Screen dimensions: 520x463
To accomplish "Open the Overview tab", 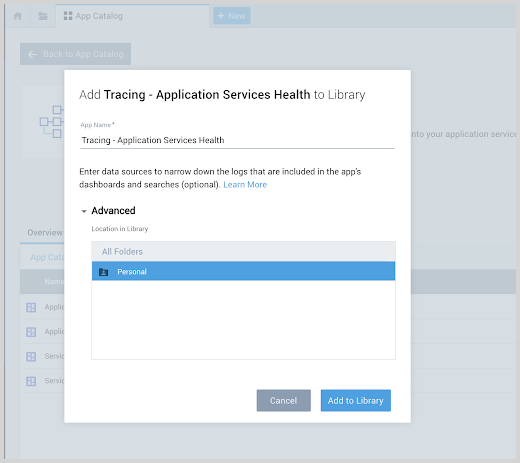I will [45, 232].
